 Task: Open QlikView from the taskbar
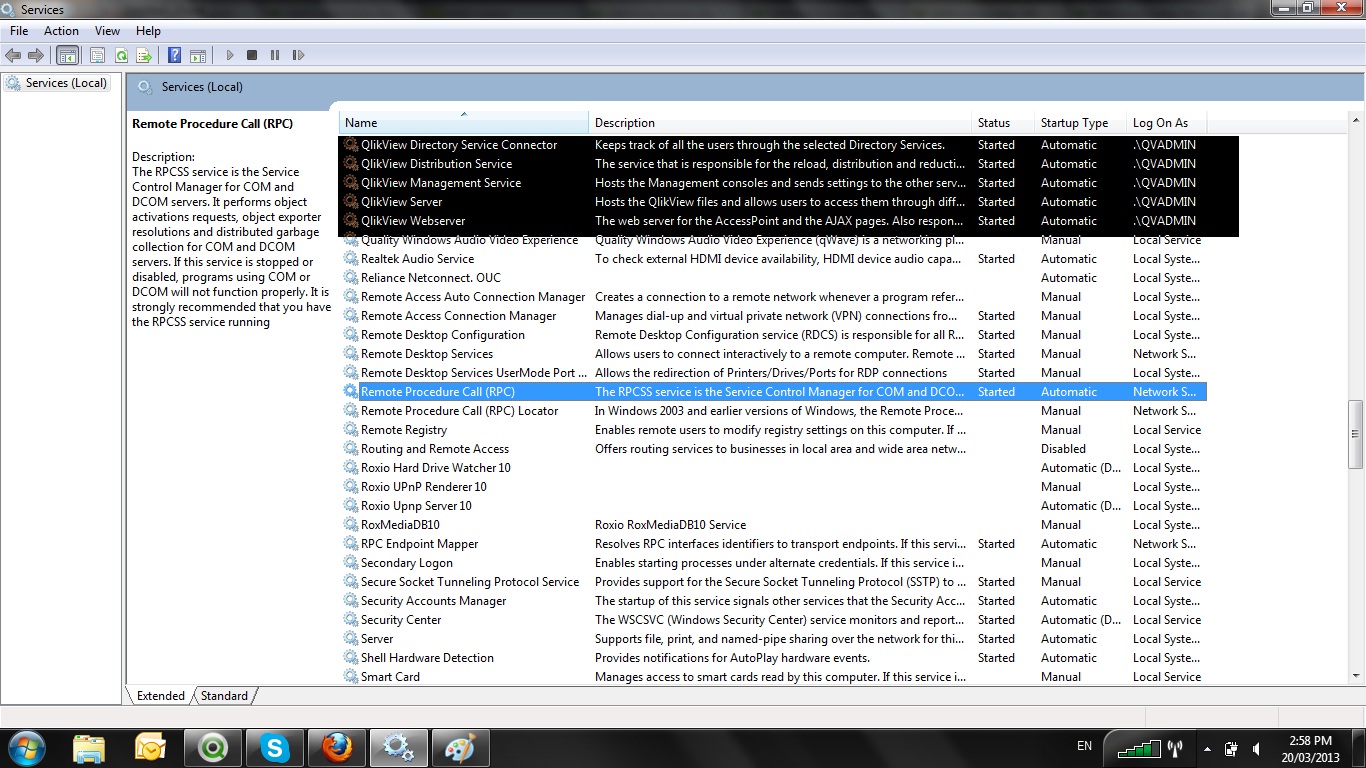[213, 748]
